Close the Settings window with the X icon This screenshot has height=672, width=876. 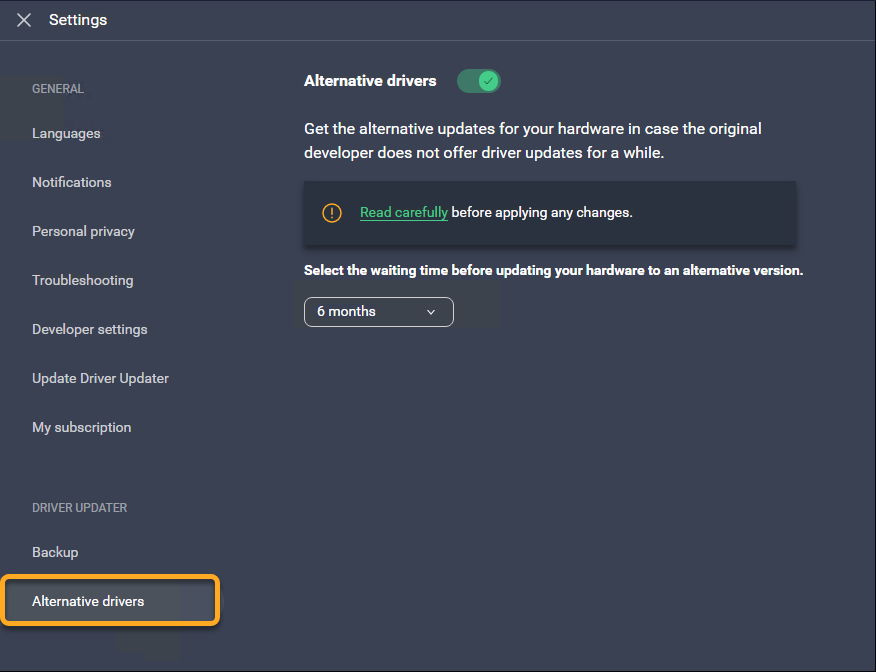point(24,20)
